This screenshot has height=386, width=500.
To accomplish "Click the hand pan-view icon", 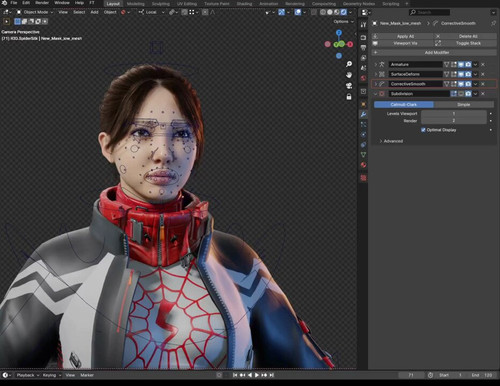I will pyautogui.click(x=349, y=75).
